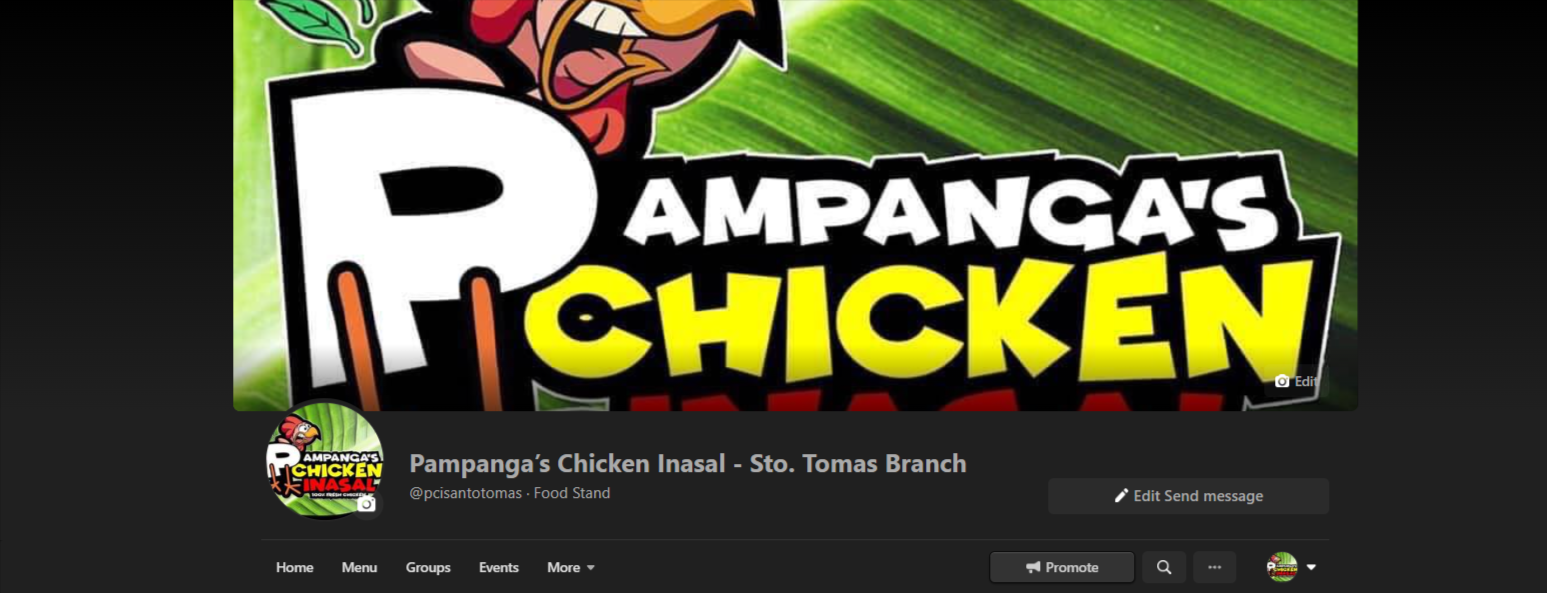The image size is (1547, 593).
Task: Open the Pampanga's Chicken cover photo
Action: coord(795,205)
